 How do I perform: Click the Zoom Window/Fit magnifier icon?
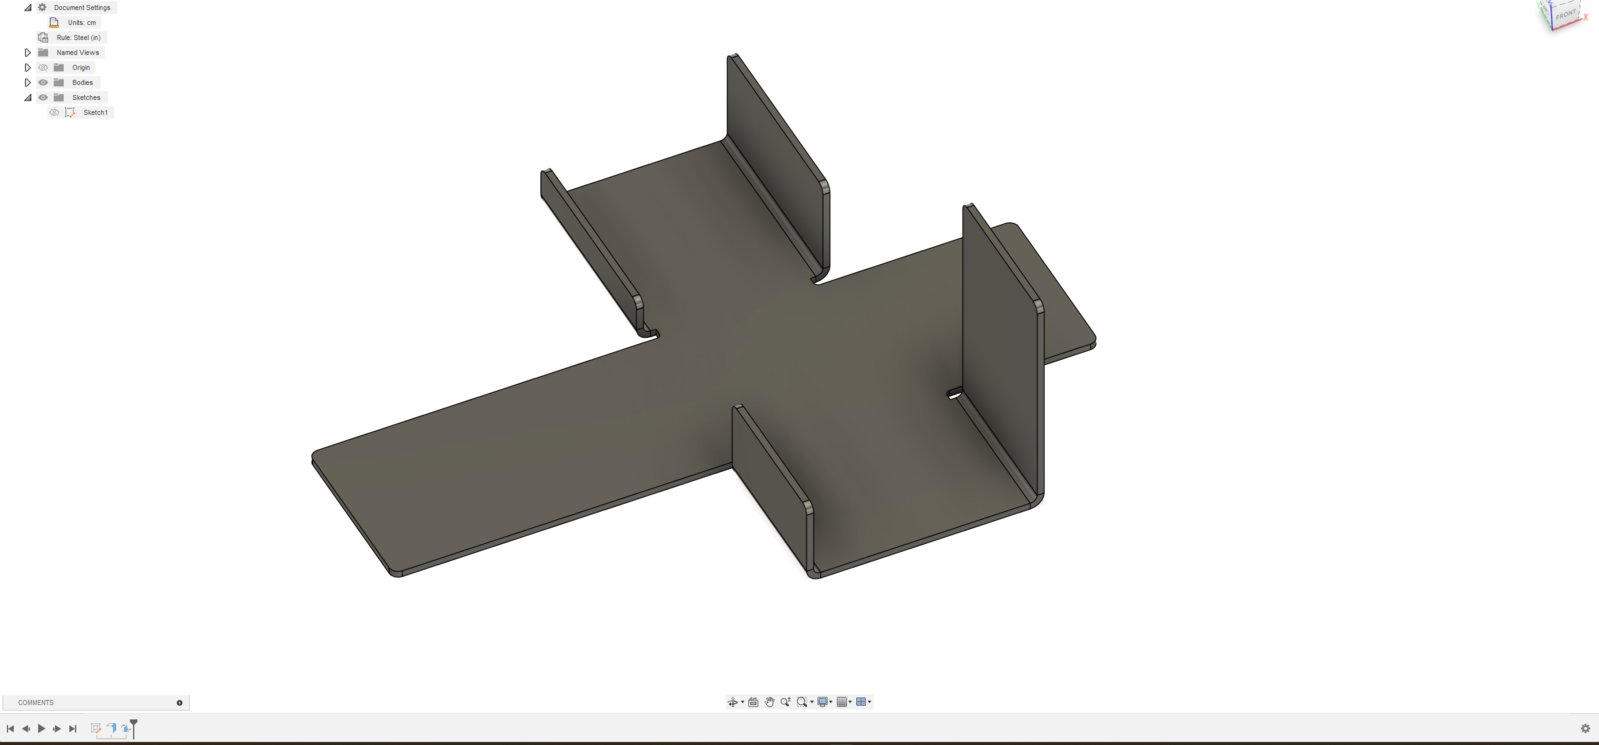tap(802, 702)
